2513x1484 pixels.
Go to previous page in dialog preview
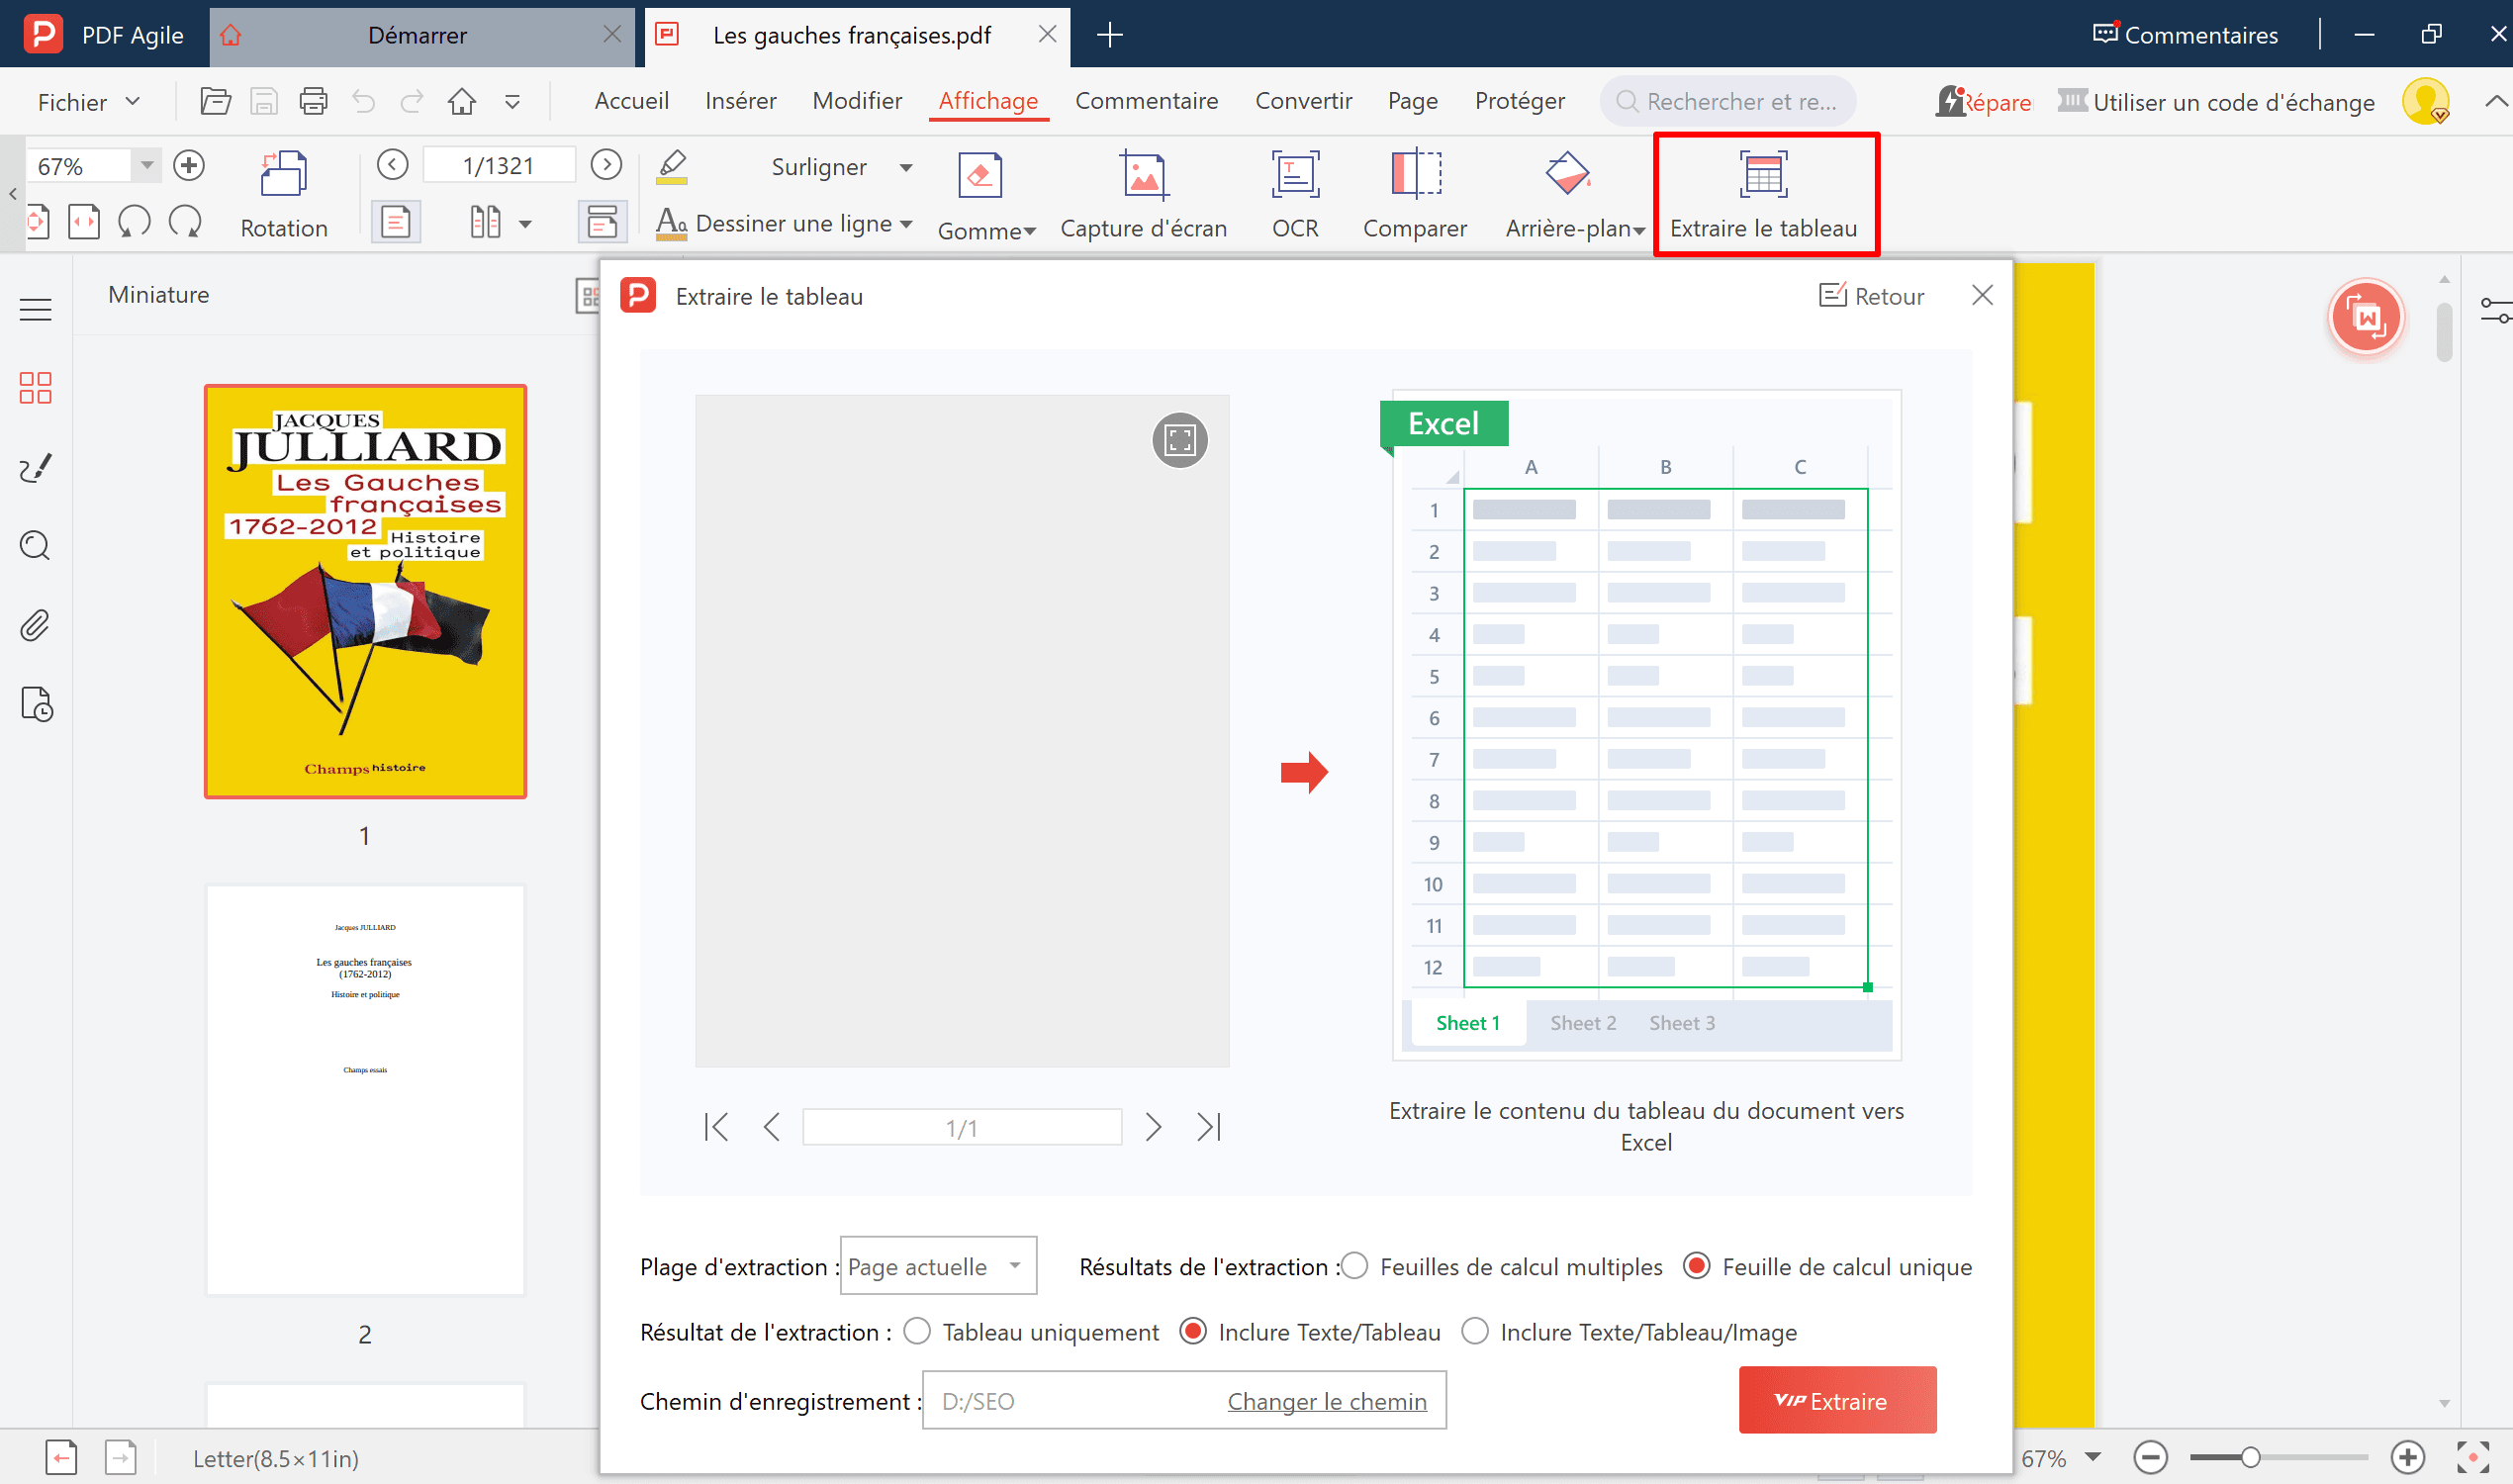click(x=771, y=1127)
